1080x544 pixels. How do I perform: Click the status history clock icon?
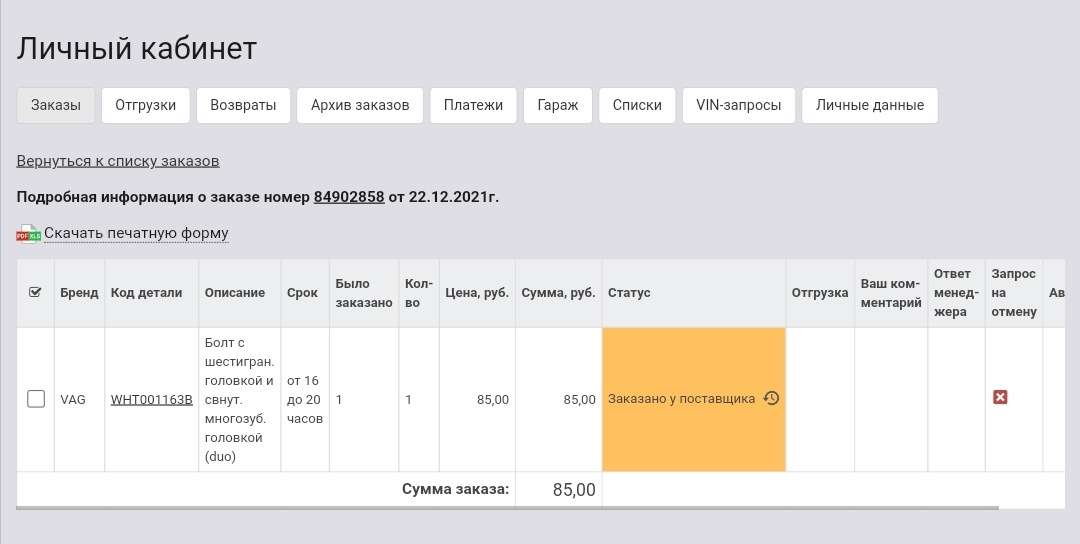click(771, 398)
